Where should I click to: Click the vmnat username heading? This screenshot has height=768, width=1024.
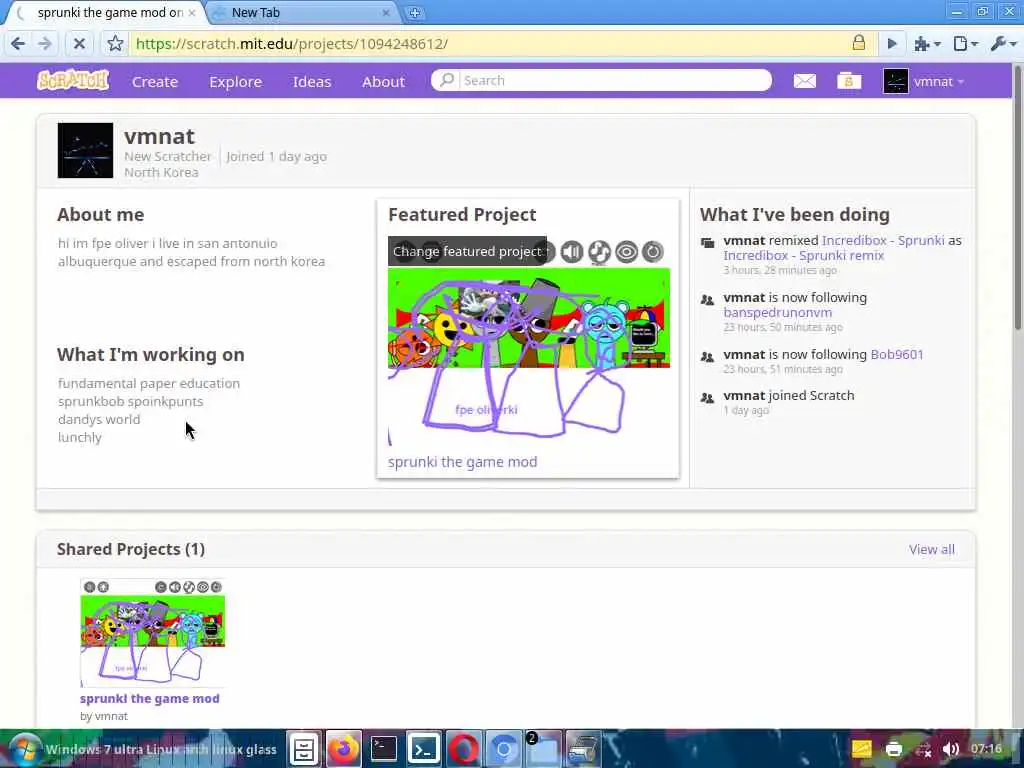pos(159,136)
